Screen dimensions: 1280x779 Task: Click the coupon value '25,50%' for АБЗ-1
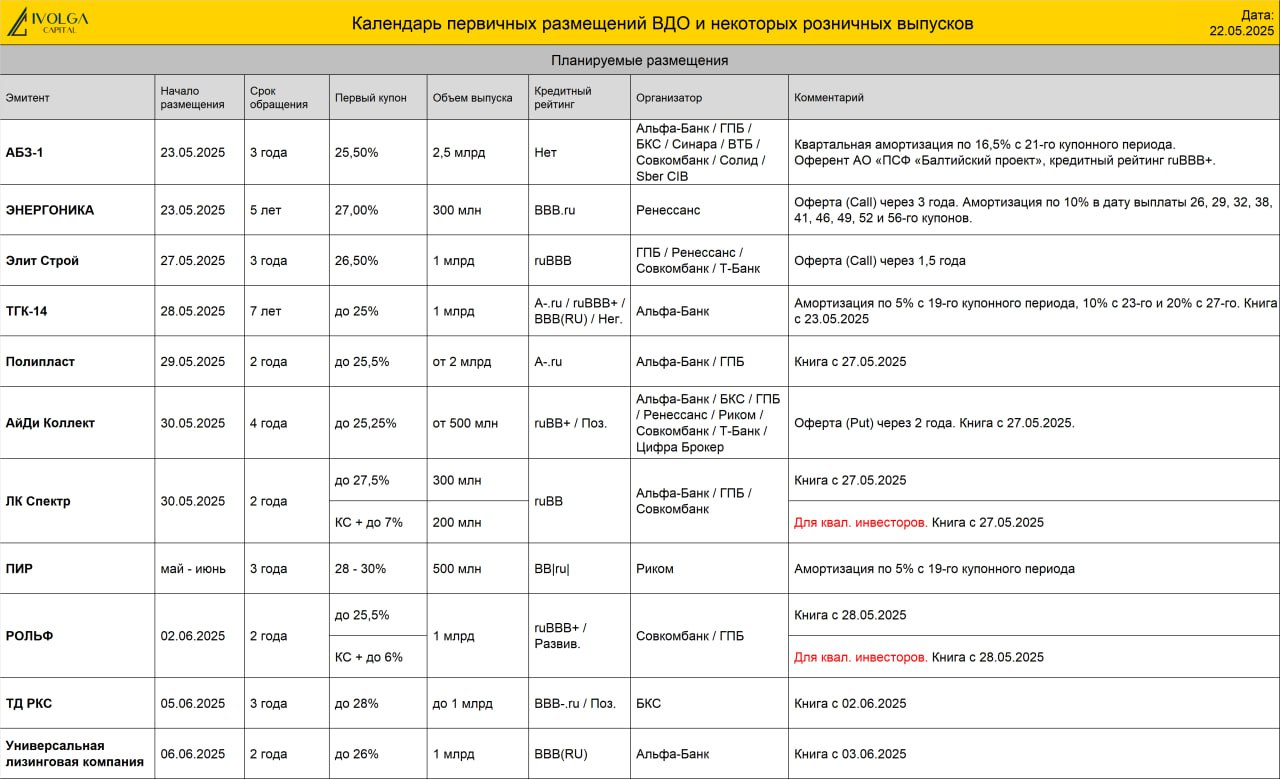(356, 153)
